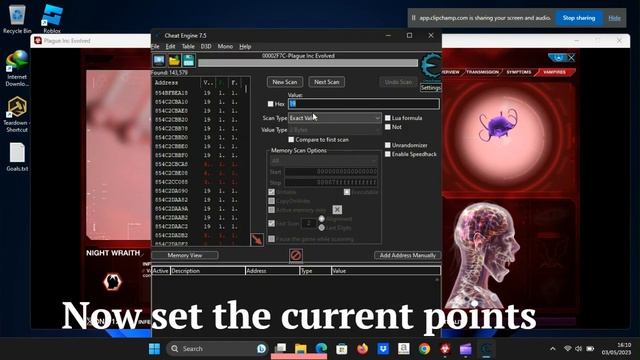Toggle Pause the game while scanning checkbox

pos(271,239)
